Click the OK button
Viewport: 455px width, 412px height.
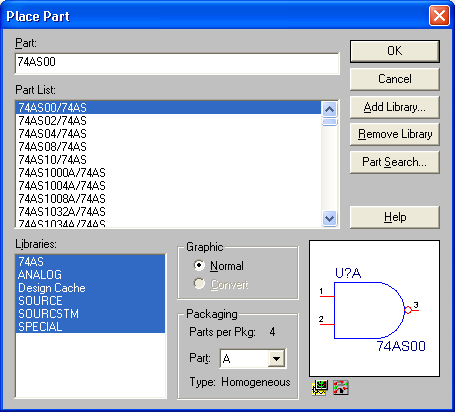[395, 51]
